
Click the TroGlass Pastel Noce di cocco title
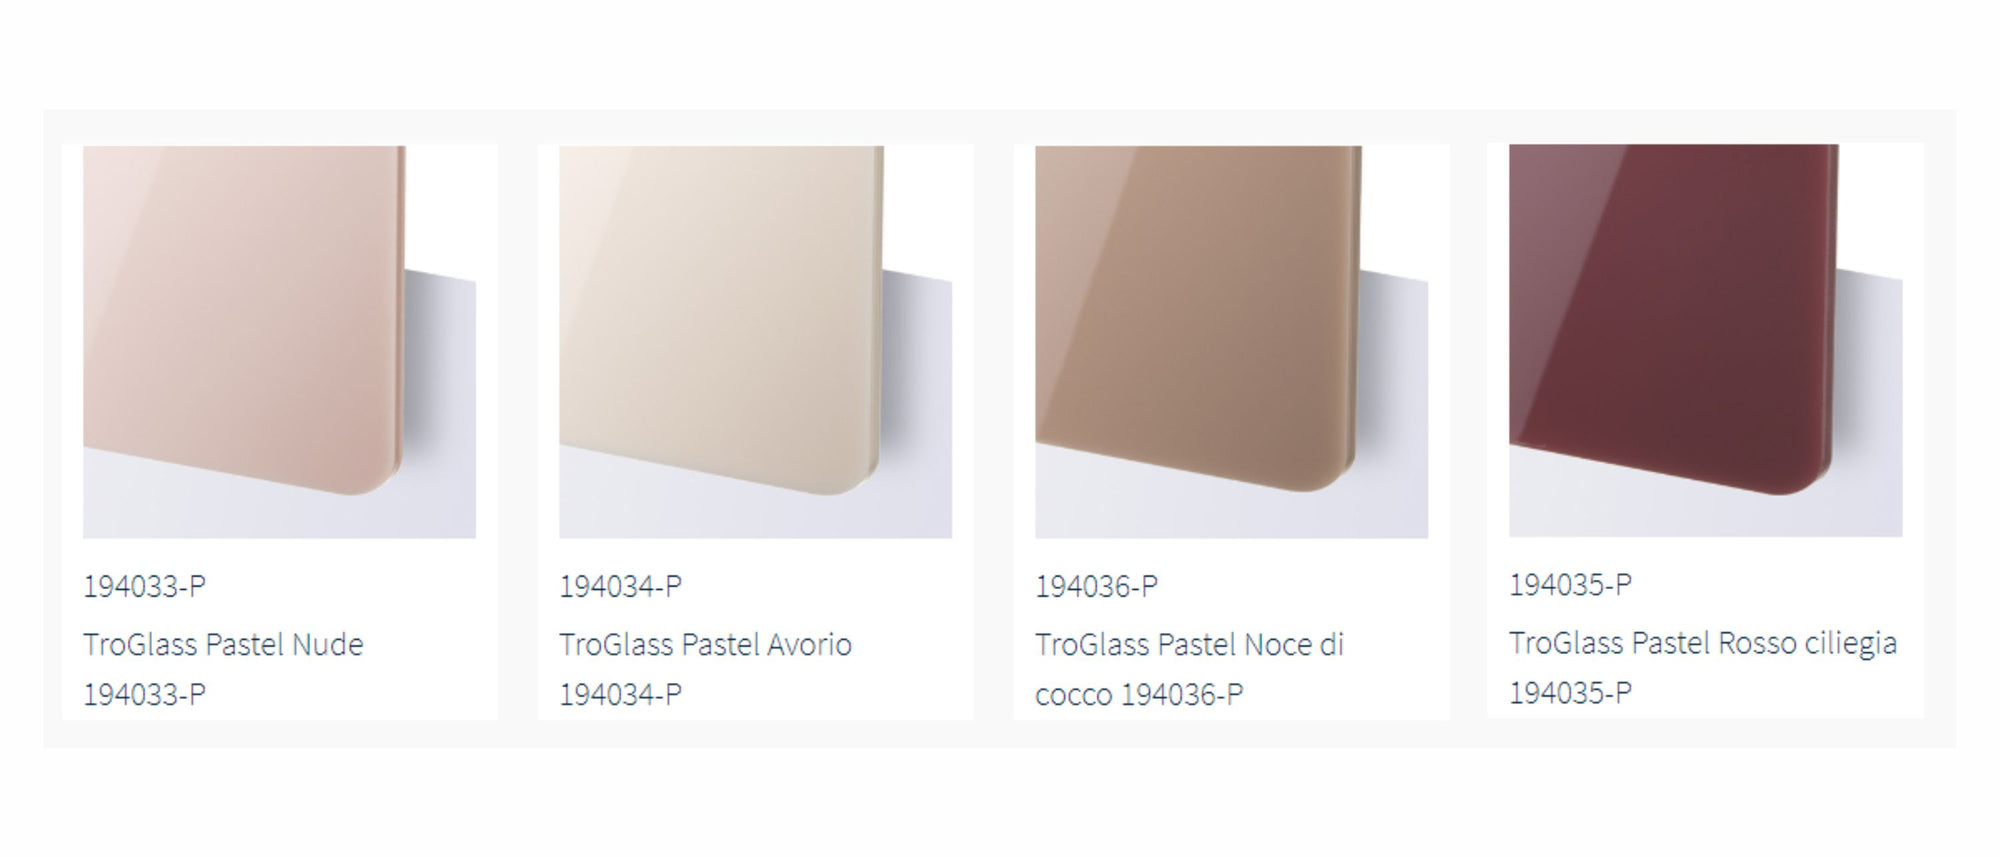[1189, 669]
